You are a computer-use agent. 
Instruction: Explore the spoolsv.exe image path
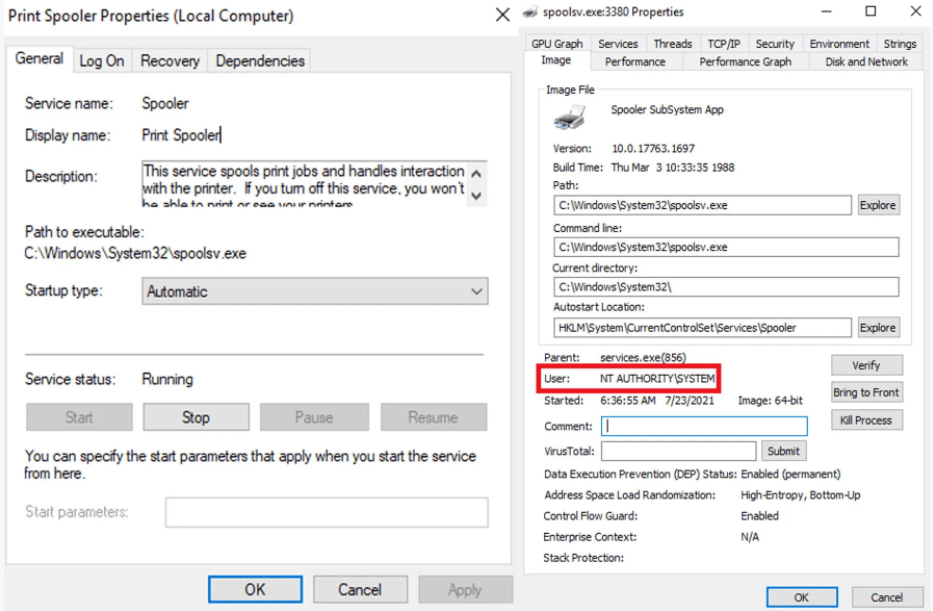878,205
